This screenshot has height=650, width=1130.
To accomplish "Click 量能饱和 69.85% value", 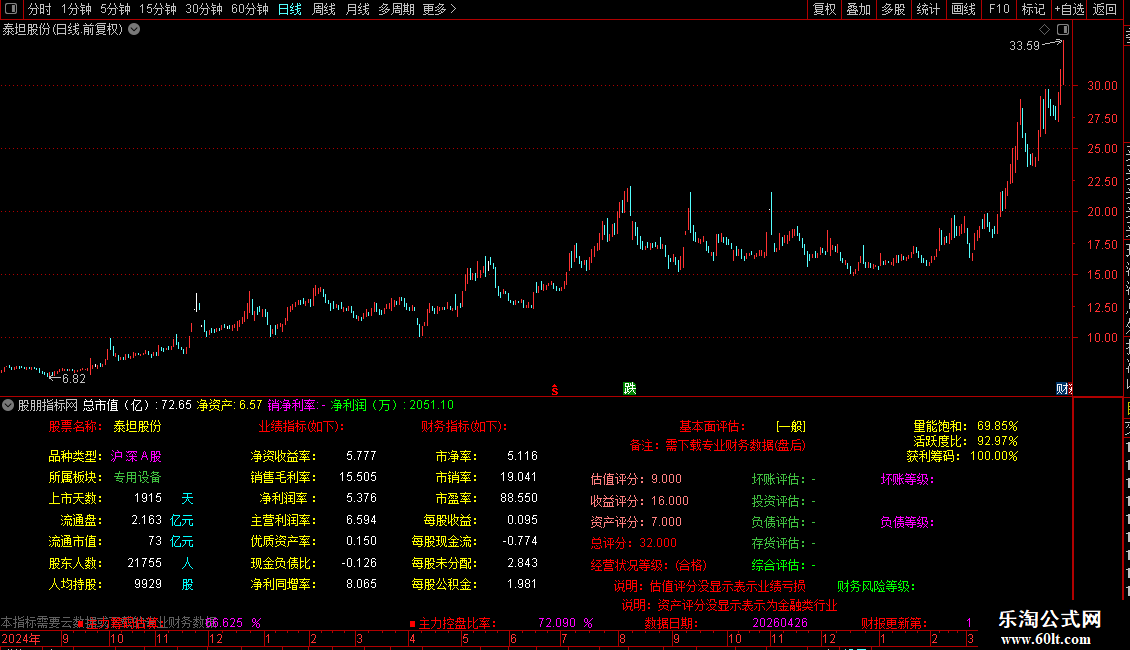I will 997,426.
